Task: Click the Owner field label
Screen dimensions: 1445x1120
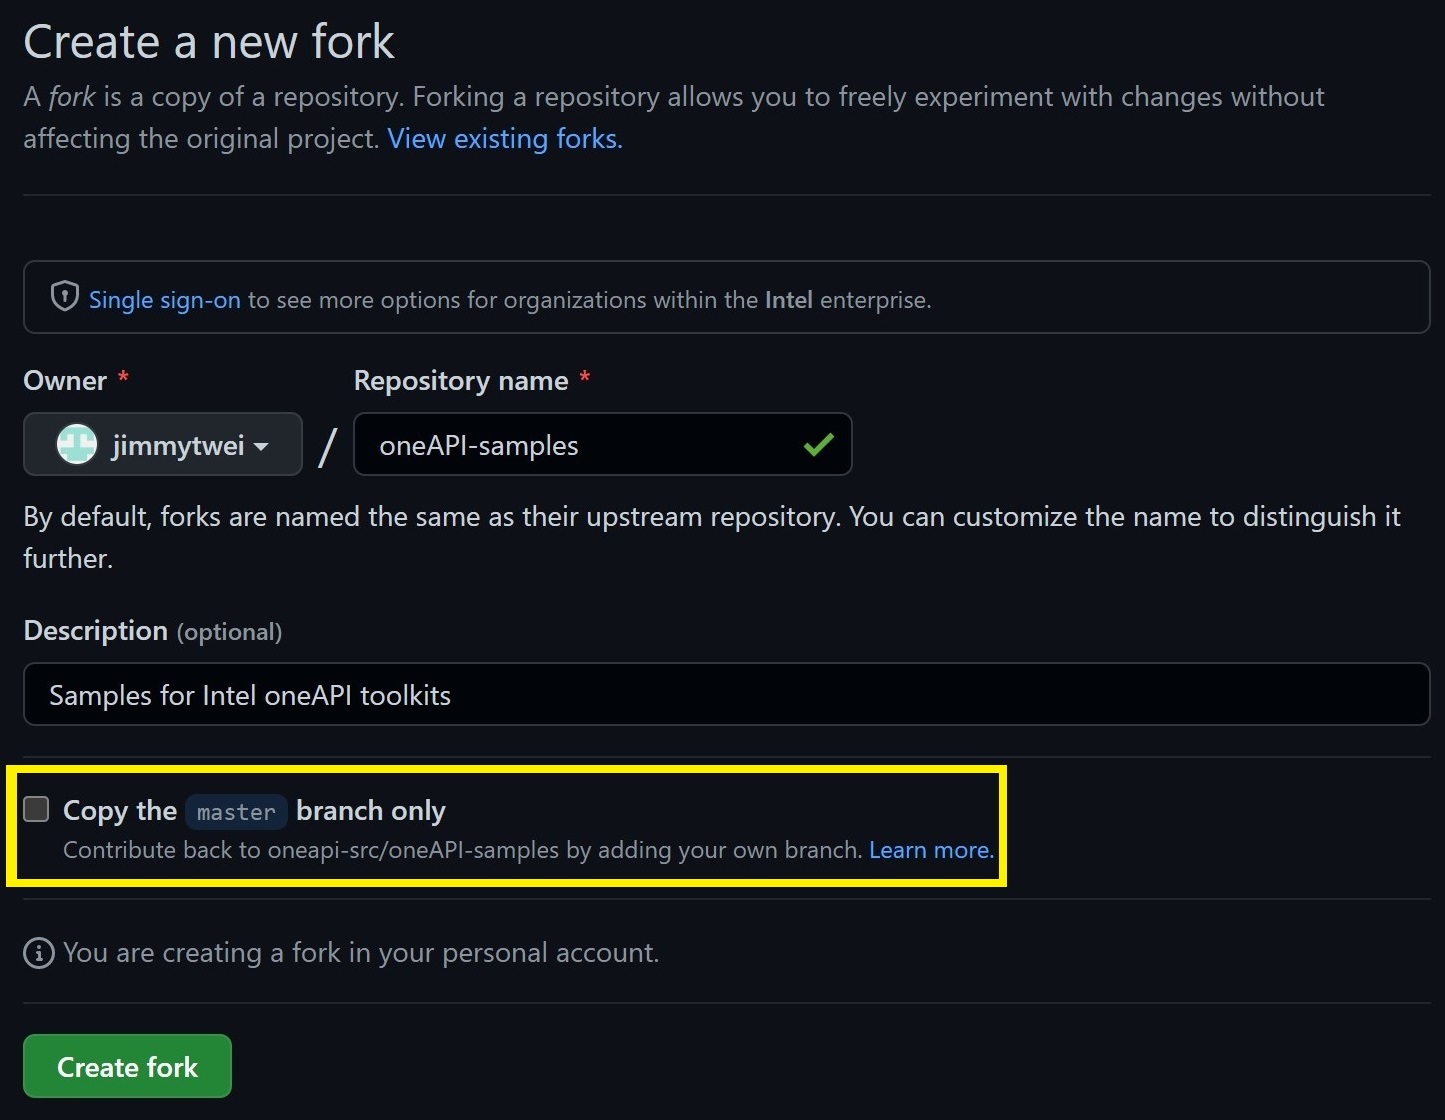Action: tap(65, 381)
